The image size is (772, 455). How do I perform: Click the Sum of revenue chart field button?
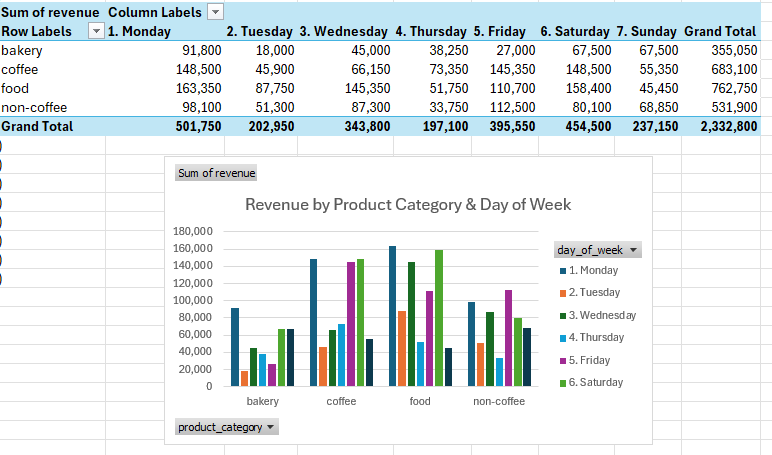click(216, 173)
